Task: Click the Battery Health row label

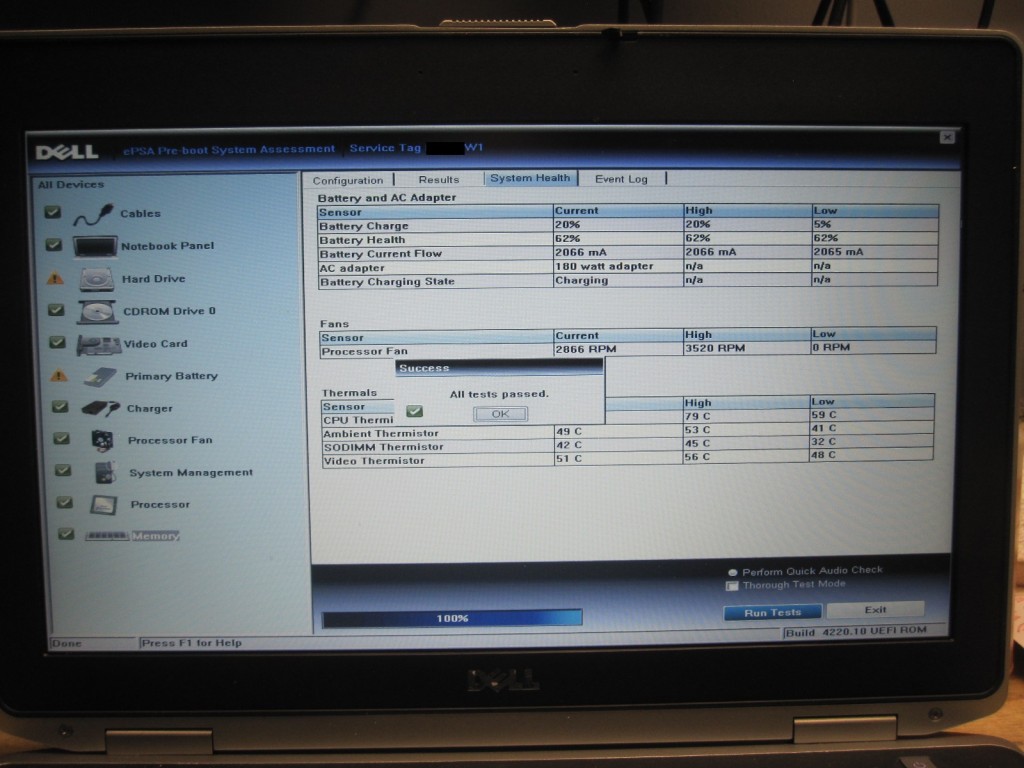Action: coord(362,240)
